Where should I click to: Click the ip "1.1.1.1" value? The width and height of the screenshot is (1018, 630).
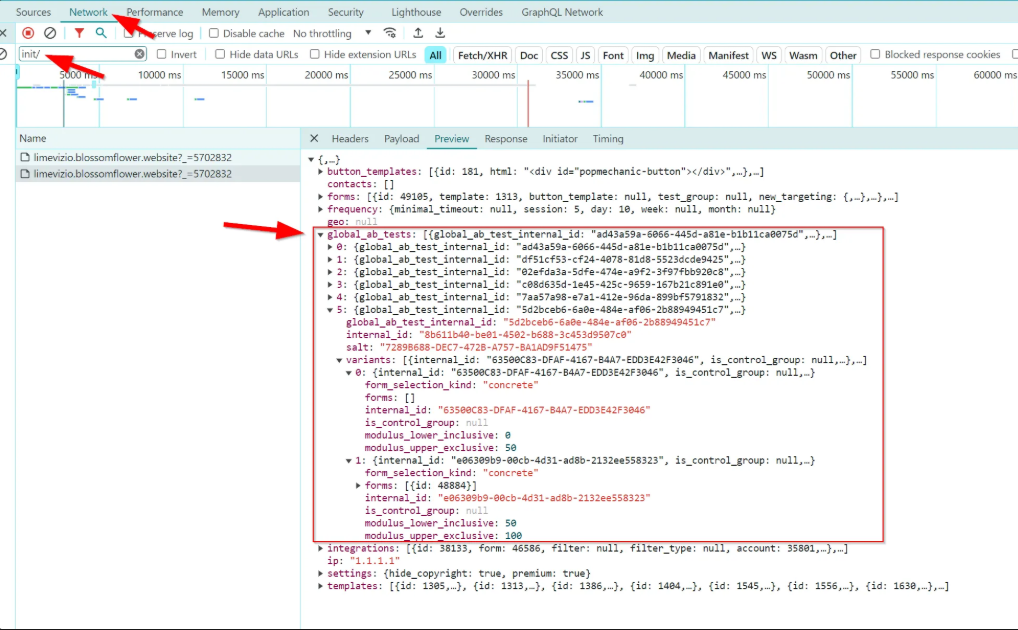(x=375, y=561)
